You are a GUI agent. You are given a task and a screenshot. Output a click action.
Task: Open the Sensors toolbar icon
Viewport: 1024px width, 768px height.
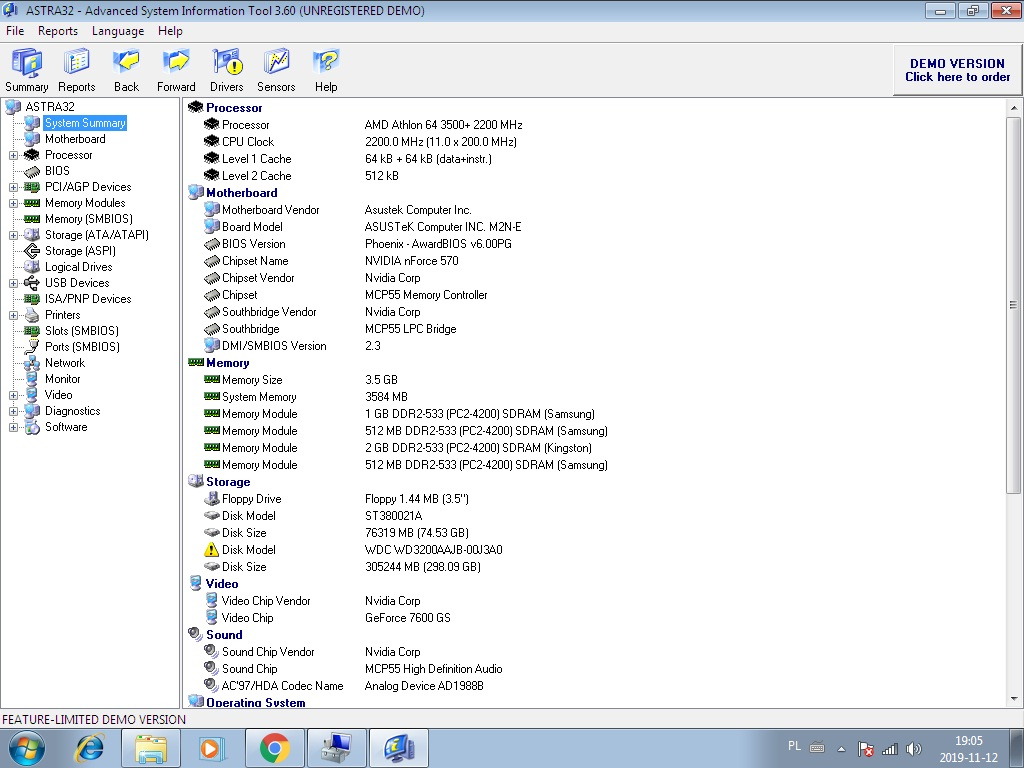pos(276,69)
